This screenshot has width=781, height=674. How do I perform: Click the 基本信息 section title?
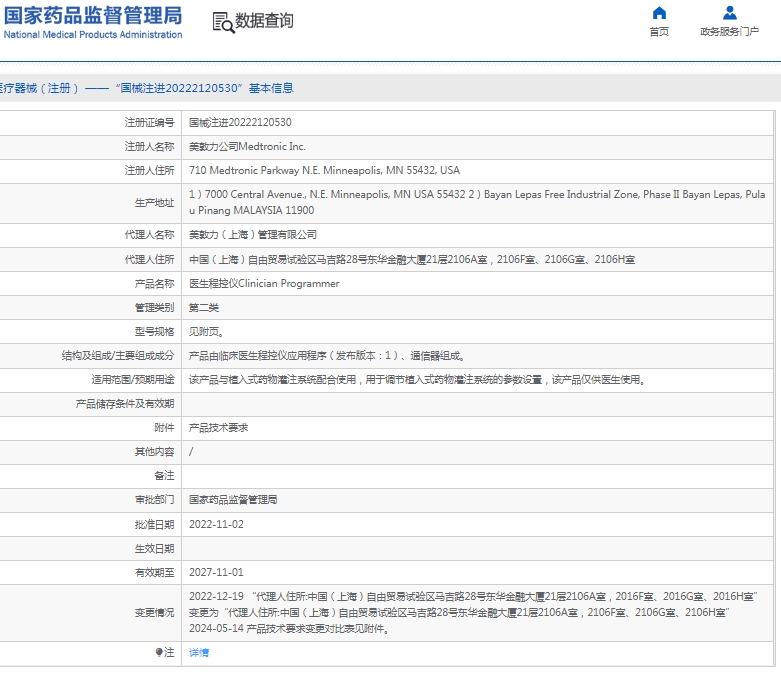point(271,88)
